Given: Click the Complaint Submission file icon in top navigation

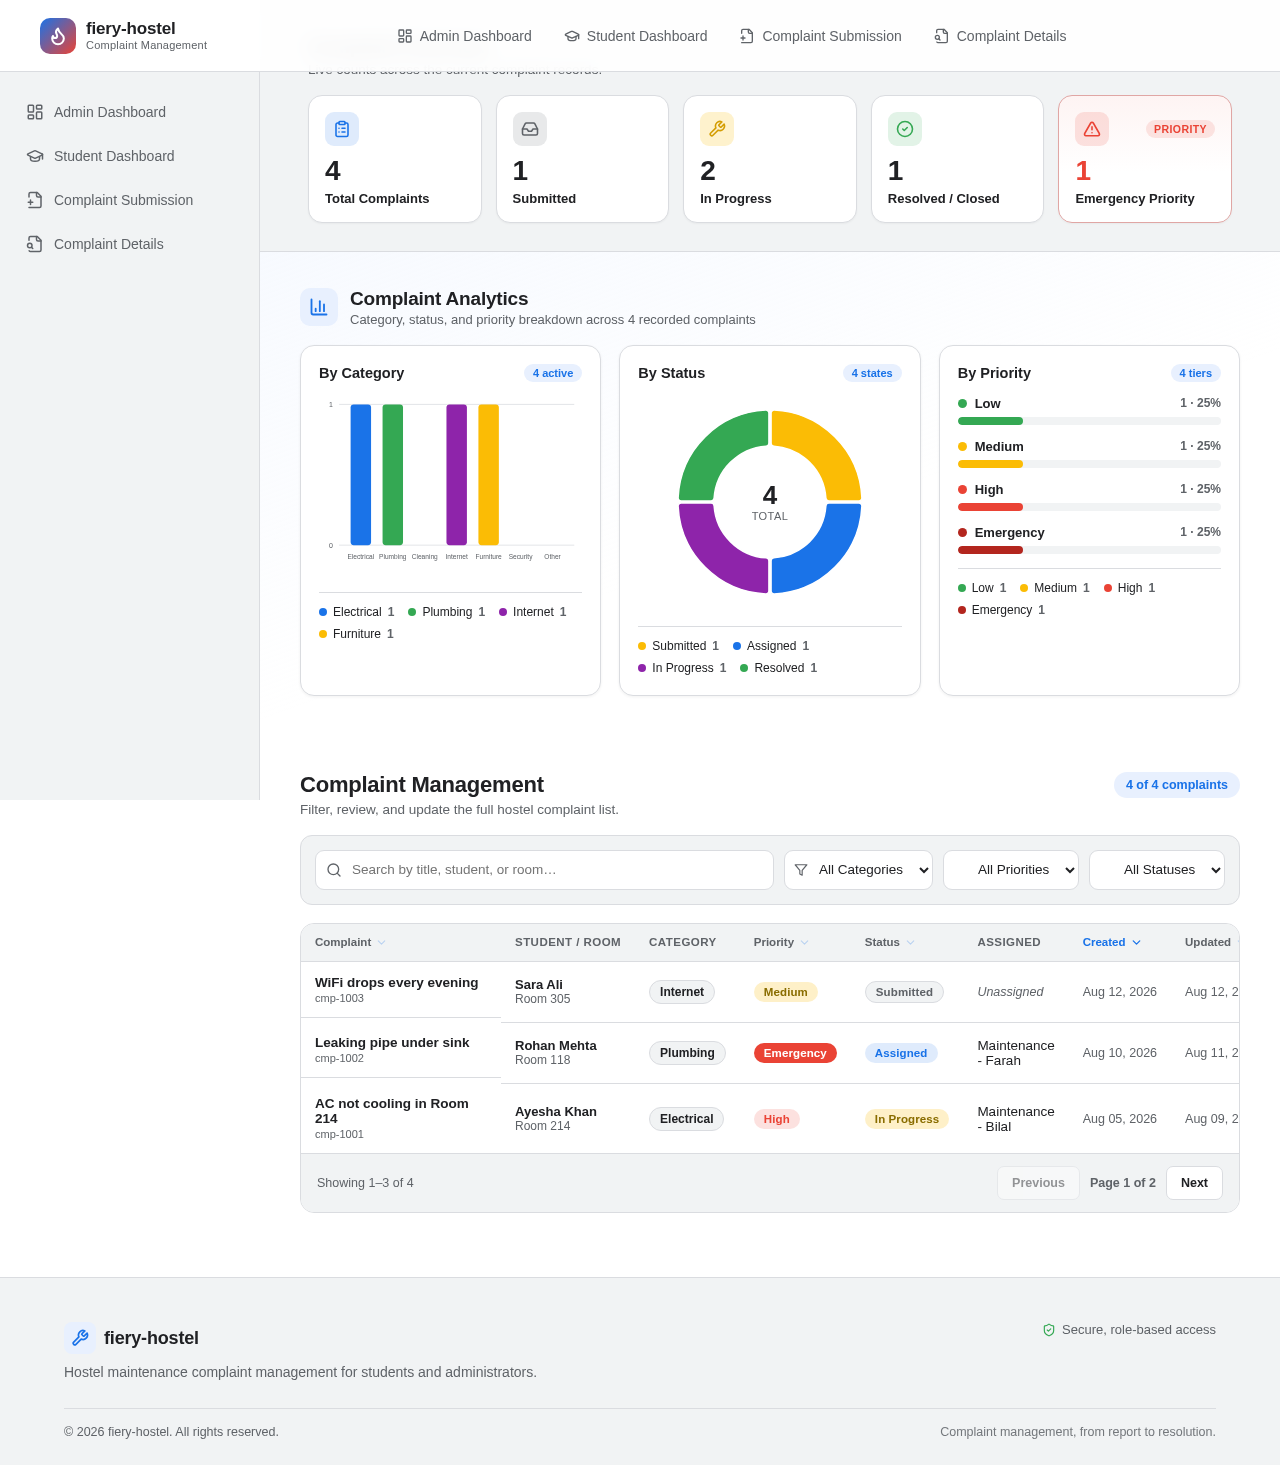Looking at the screenshot, I should click(x=747, y=36).
